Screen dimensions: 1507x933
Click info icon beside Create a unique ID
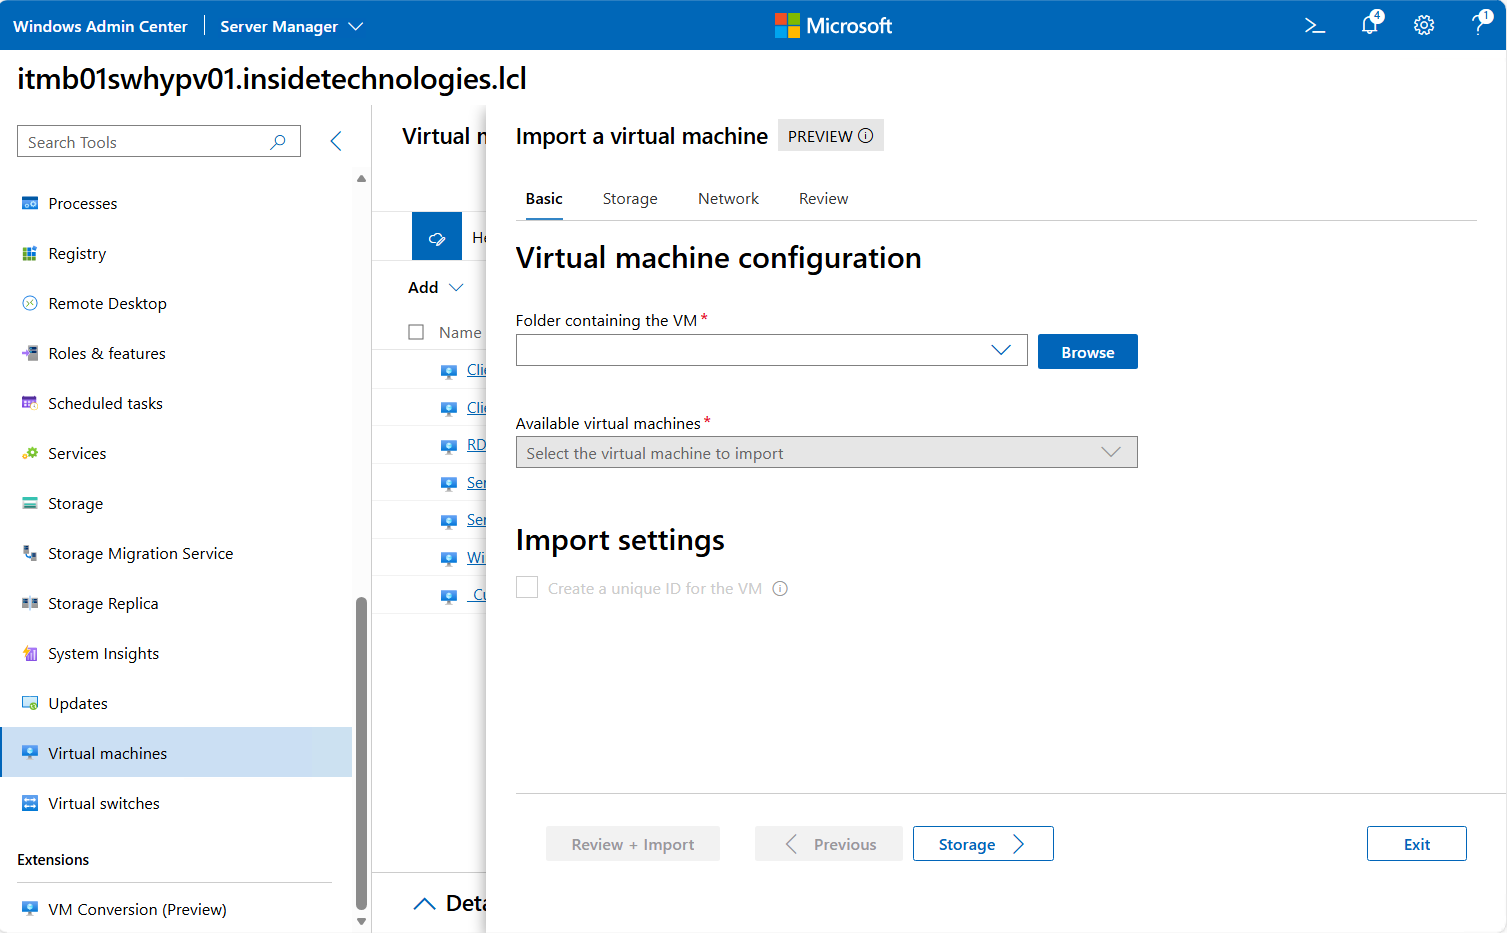click(x=780, y=589)
